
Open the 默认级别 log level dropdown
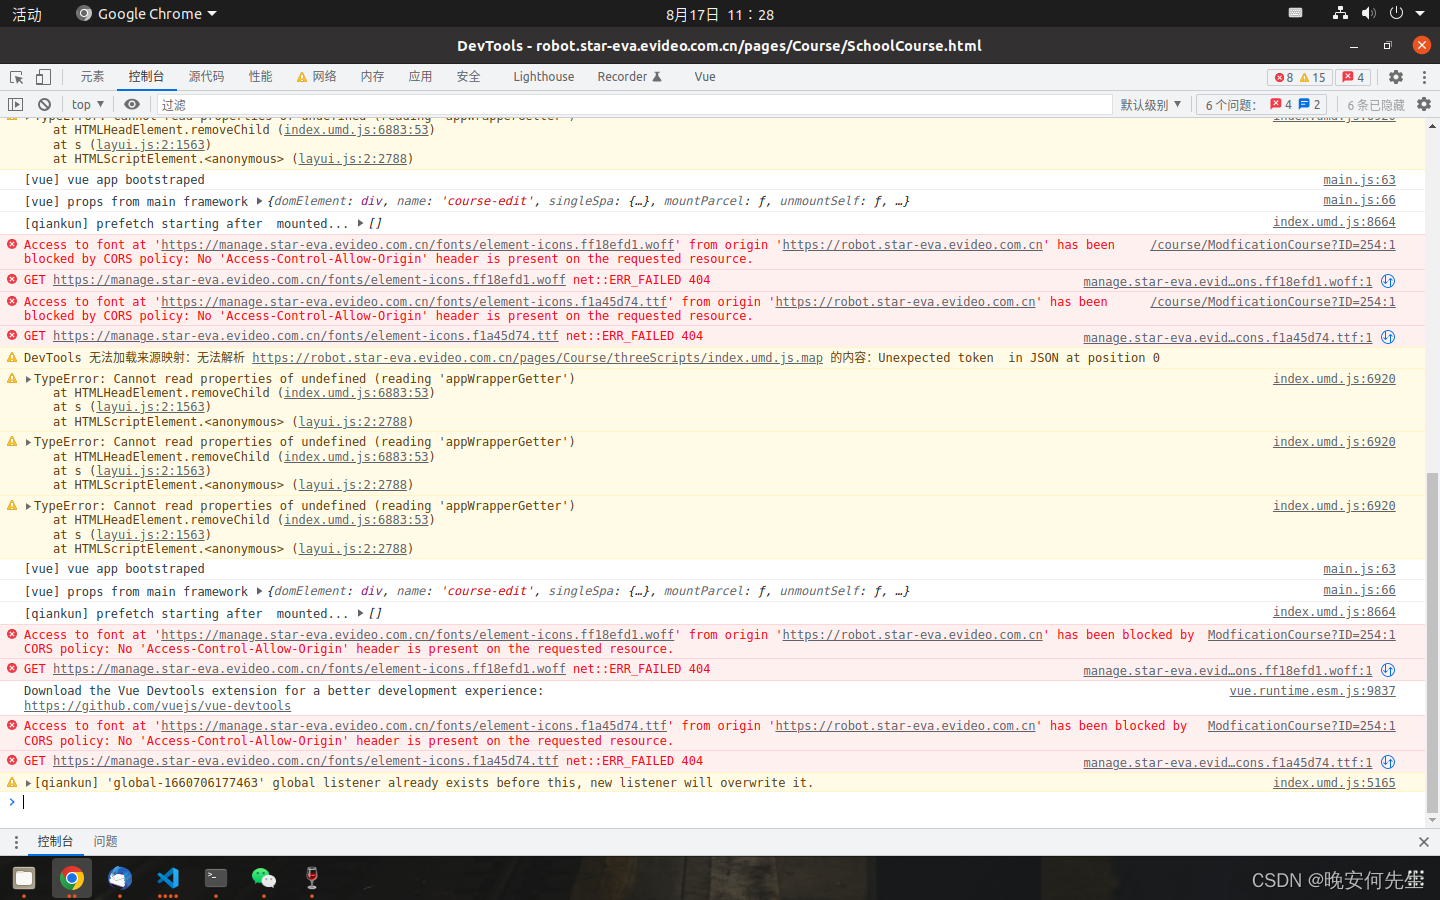(x=1150, y=104)
